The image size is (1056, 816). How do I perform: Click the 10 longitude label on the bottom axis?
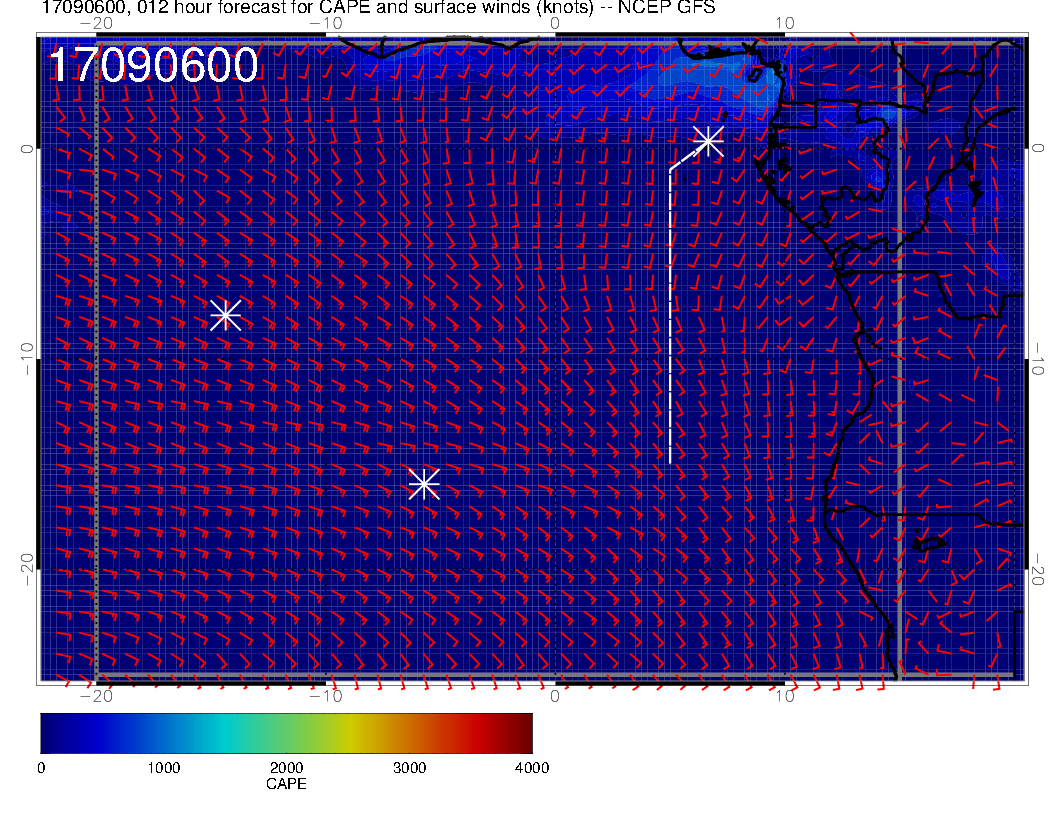click(x=785, y=696)
